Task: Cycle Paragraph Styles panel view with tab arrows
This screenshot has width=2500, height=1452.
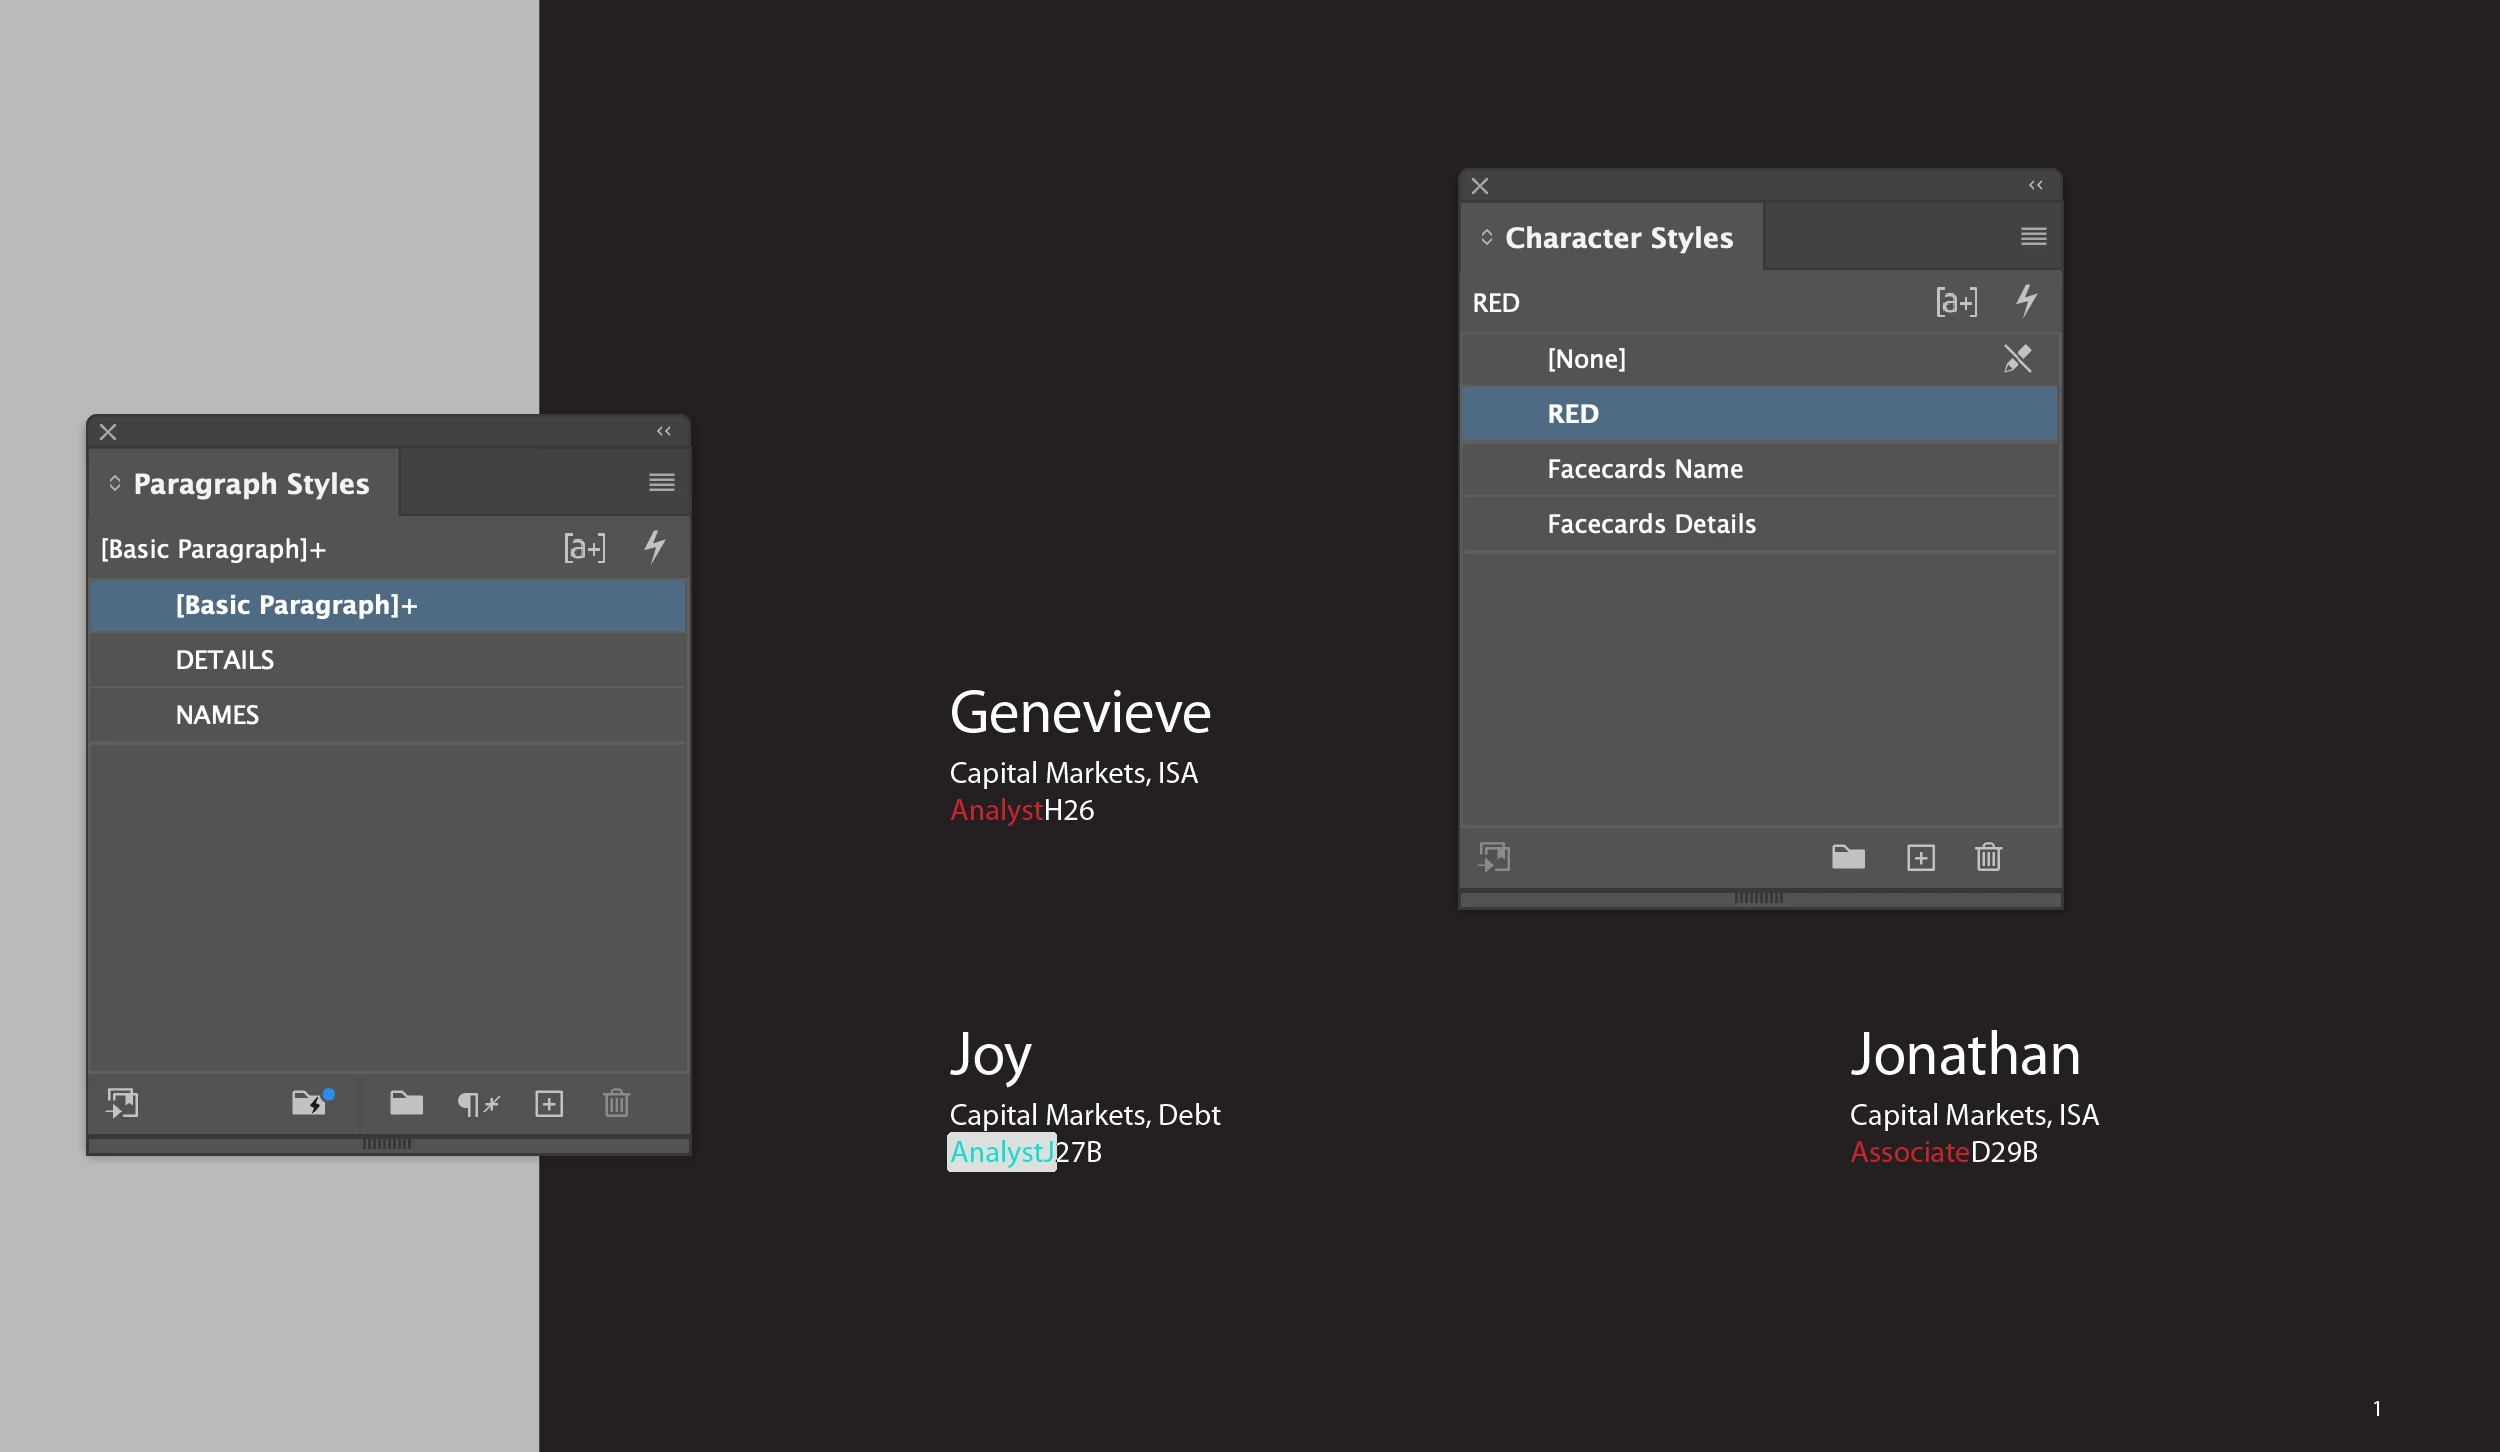Action: tap(115, 484)
